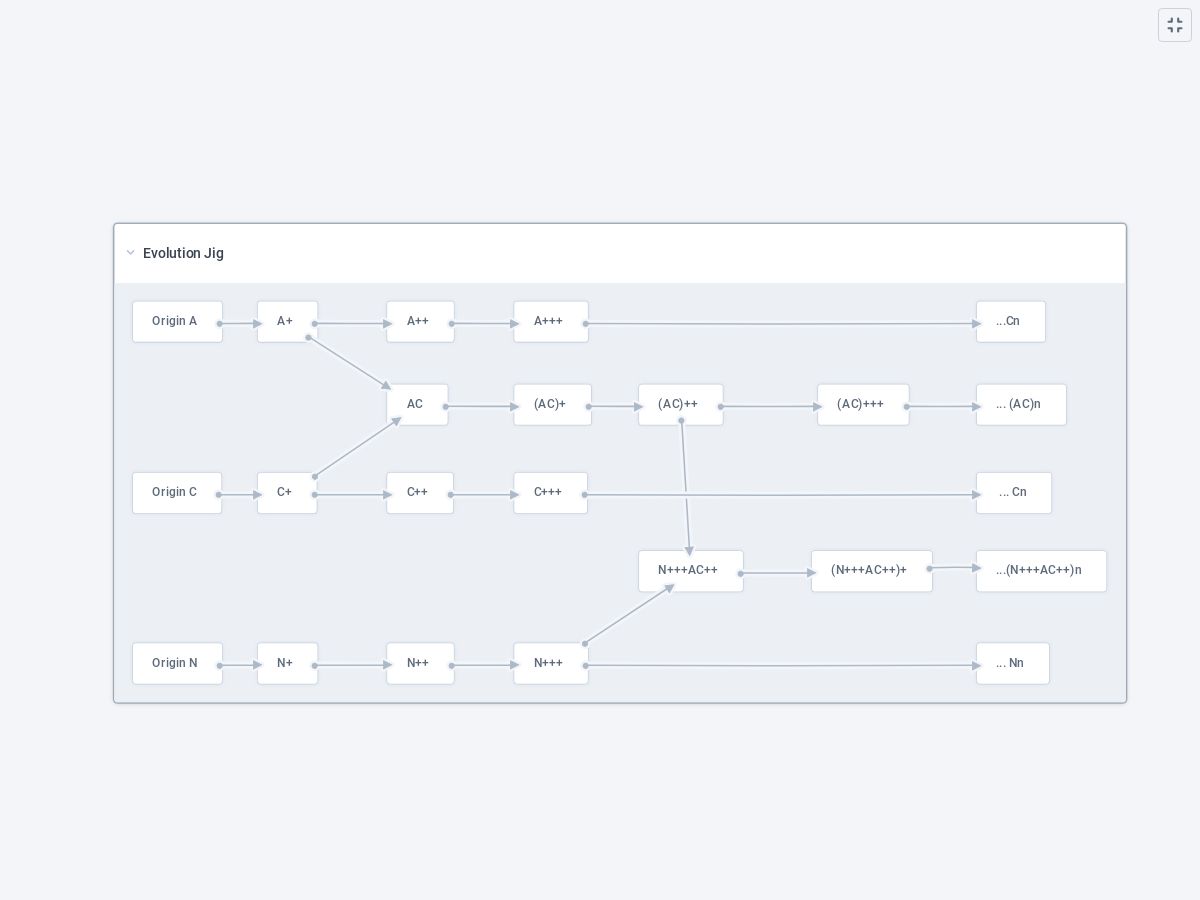1200x900 pixels.
Task: Click the (N+++AC++)+ node
Action: pyautogui.click(x=871, y=571)
